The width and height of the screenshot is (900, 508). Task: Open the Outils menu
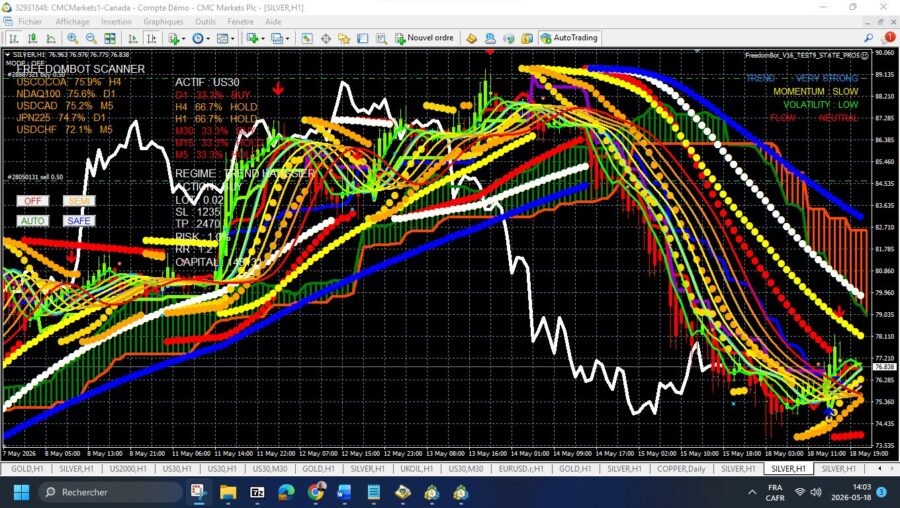tap(205, 22)
